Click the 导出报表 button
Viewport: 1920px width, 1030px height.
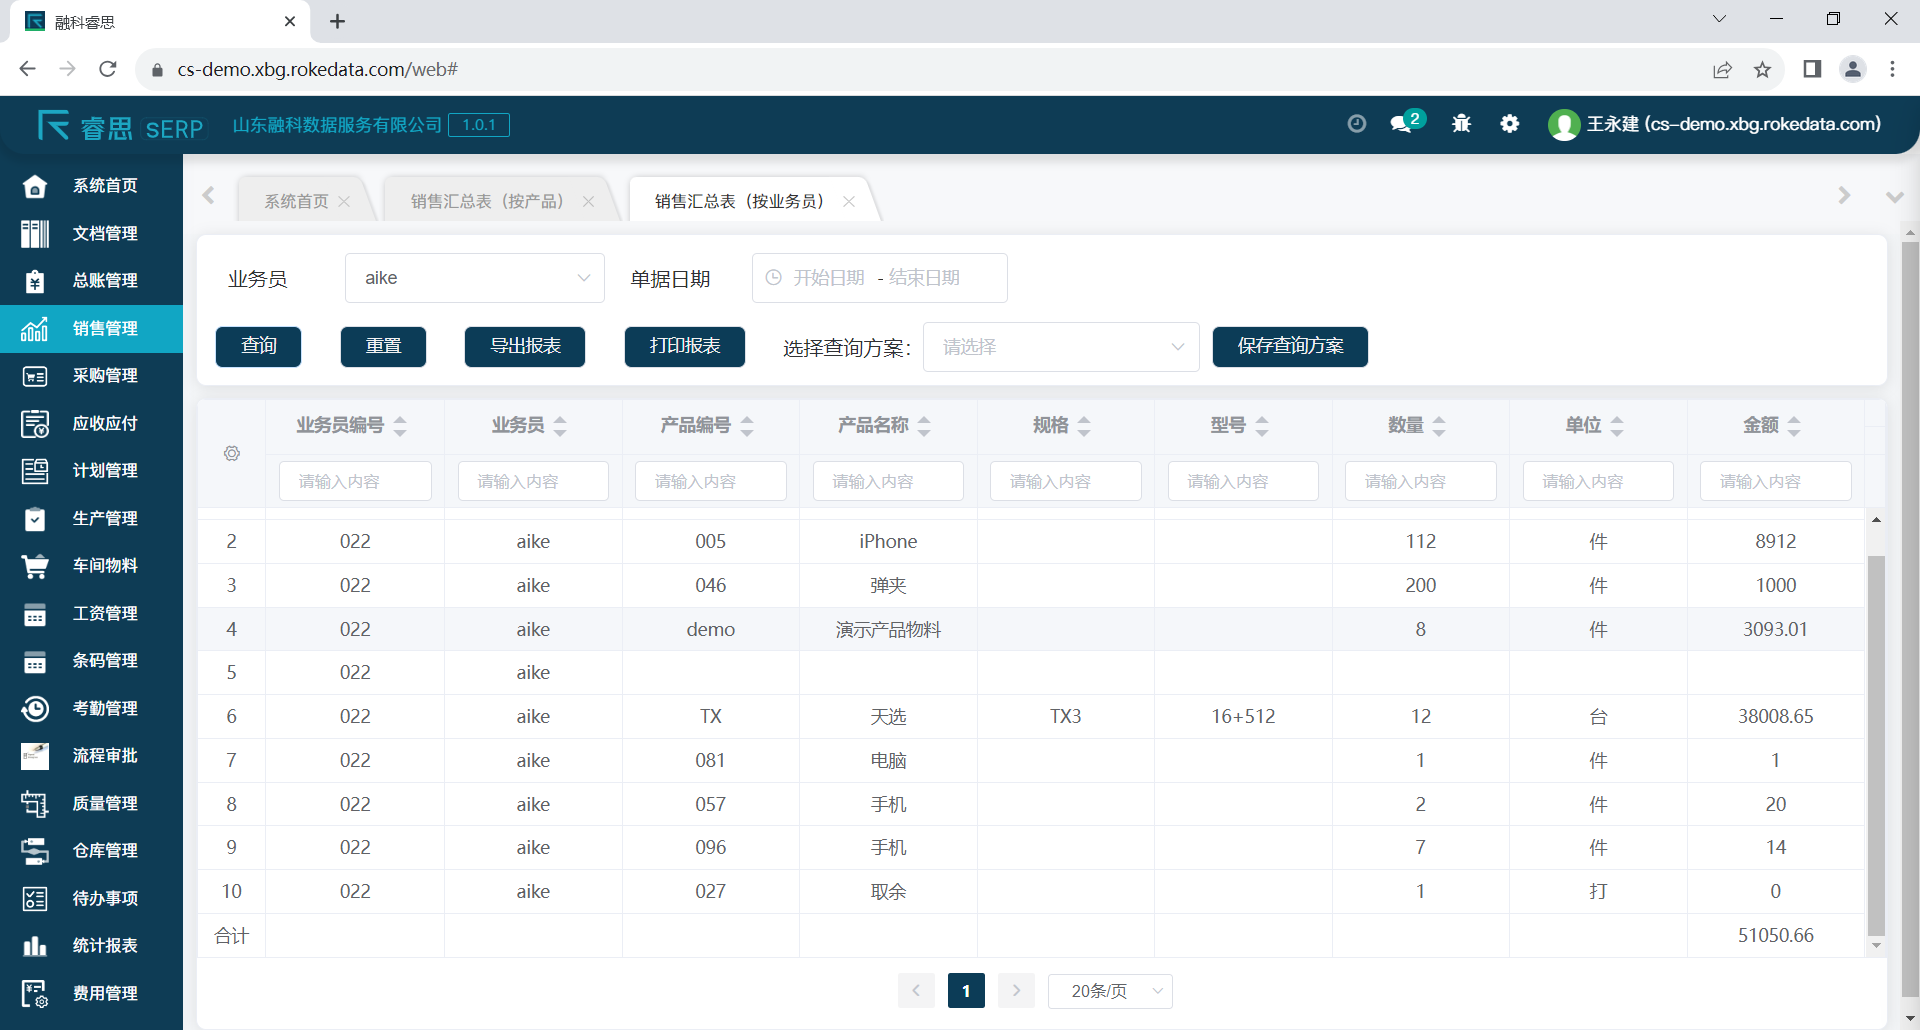click(x=525, y=347)
